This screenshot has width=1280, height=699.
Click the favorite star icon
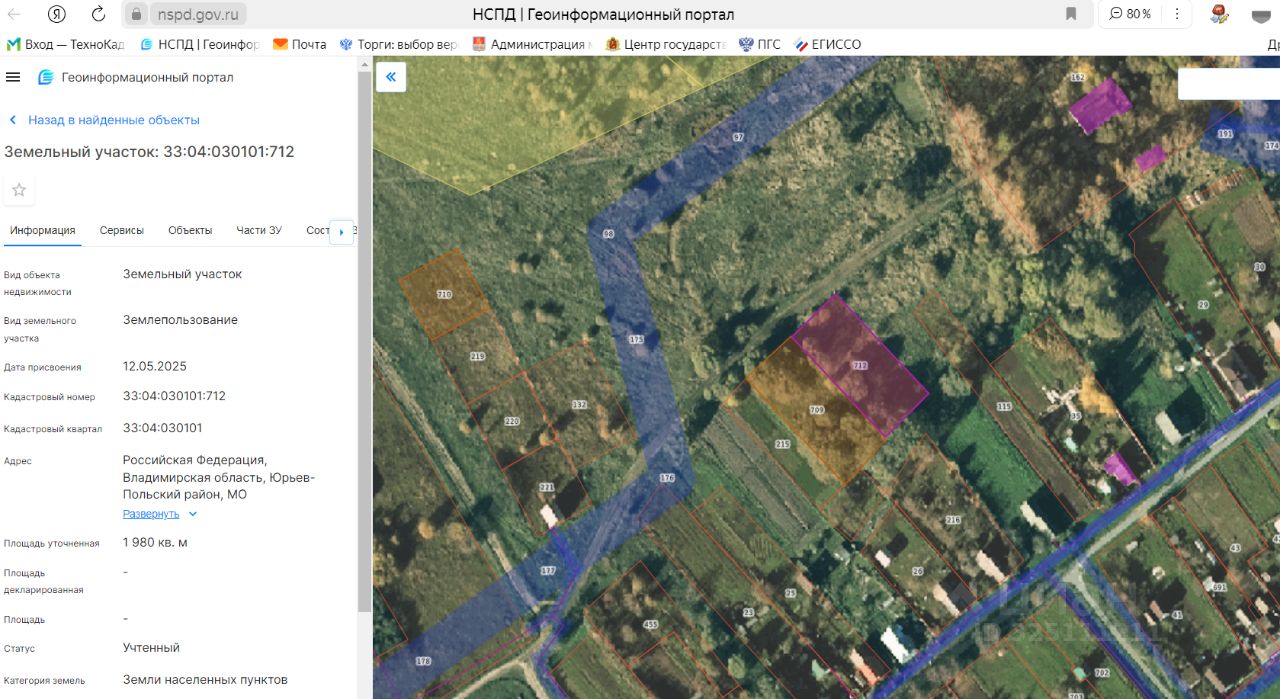click(19, 190)
